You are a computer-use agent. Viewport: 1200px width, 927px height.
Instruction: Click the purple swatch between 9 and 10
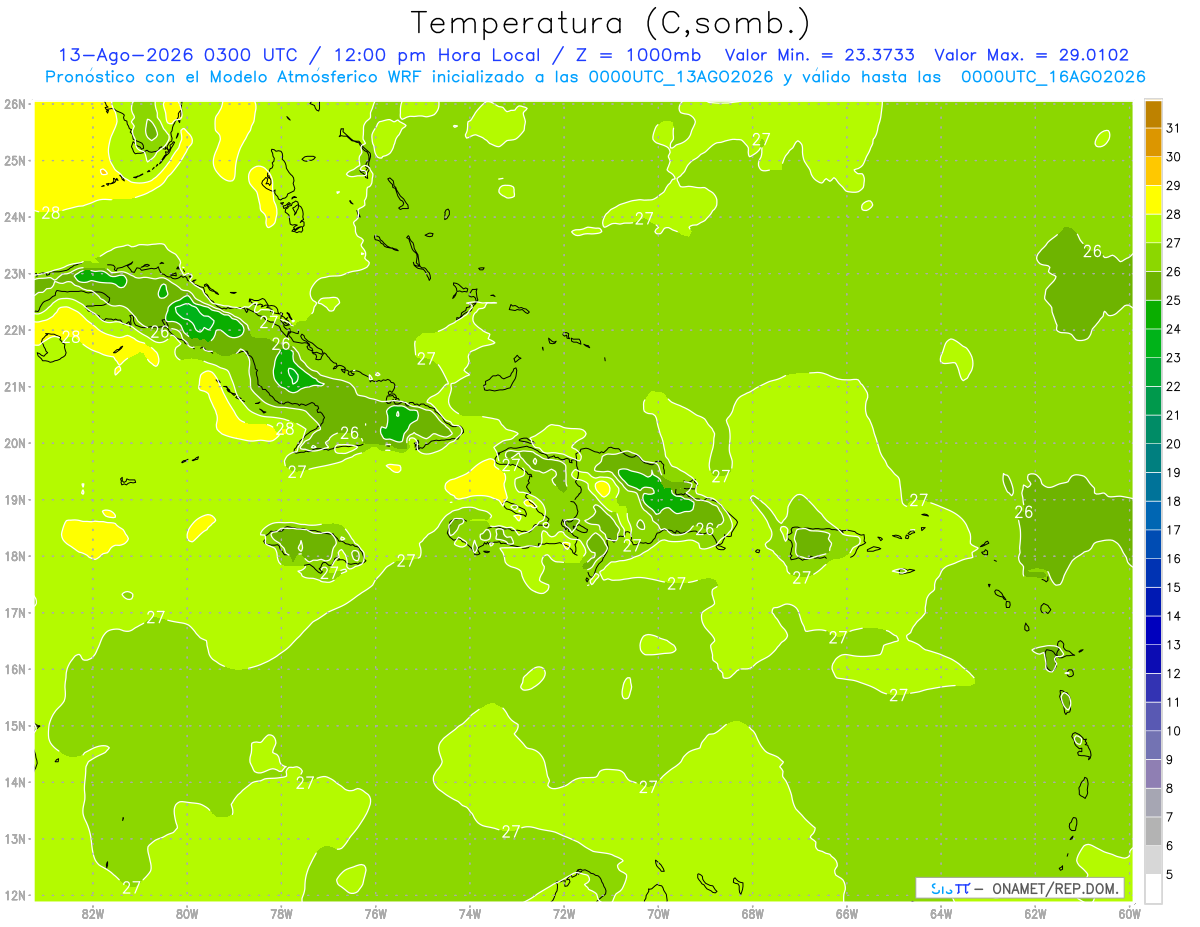[1153, 745]
